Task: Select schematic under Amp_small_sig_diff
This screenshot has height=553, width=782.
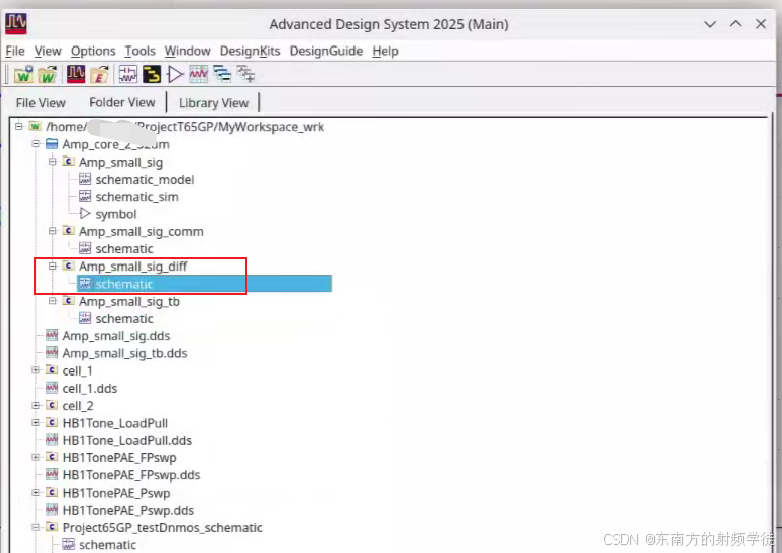Action: [204, 284]
